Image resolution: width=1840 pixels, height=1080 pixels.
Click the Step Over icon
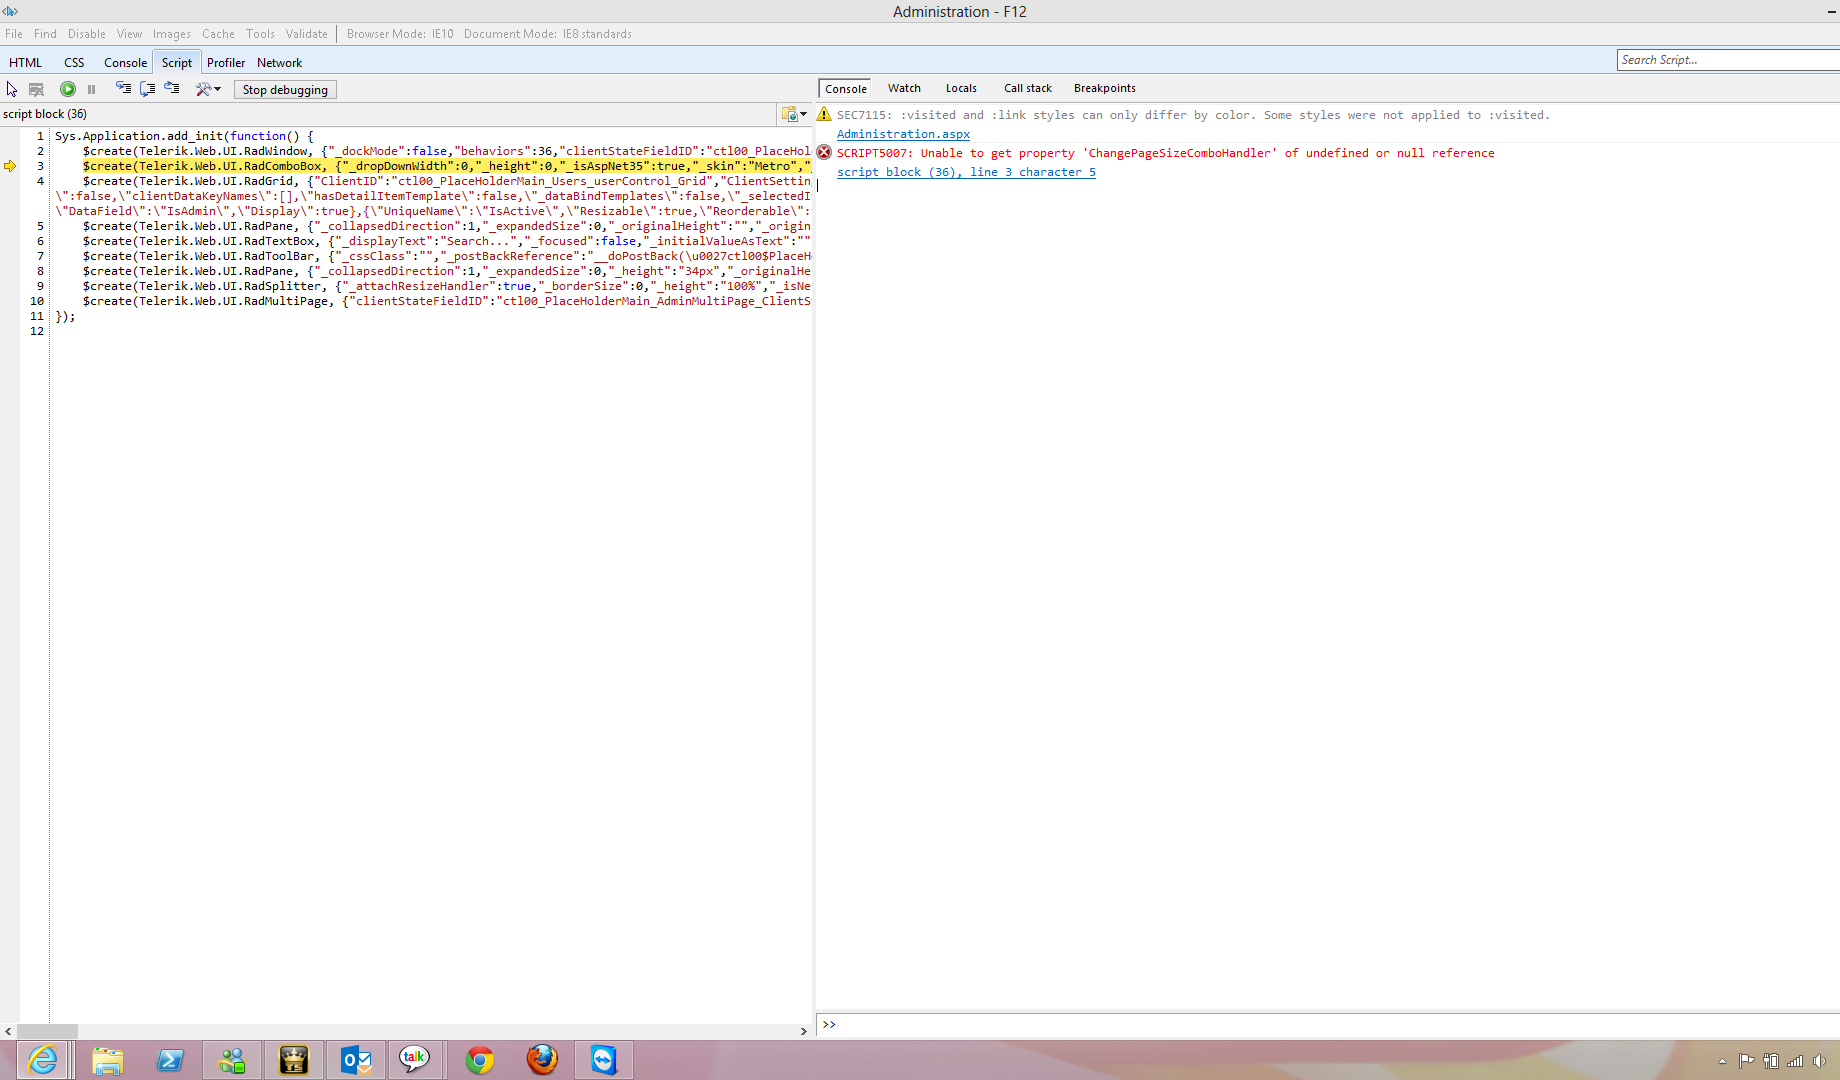coord(147,89)
